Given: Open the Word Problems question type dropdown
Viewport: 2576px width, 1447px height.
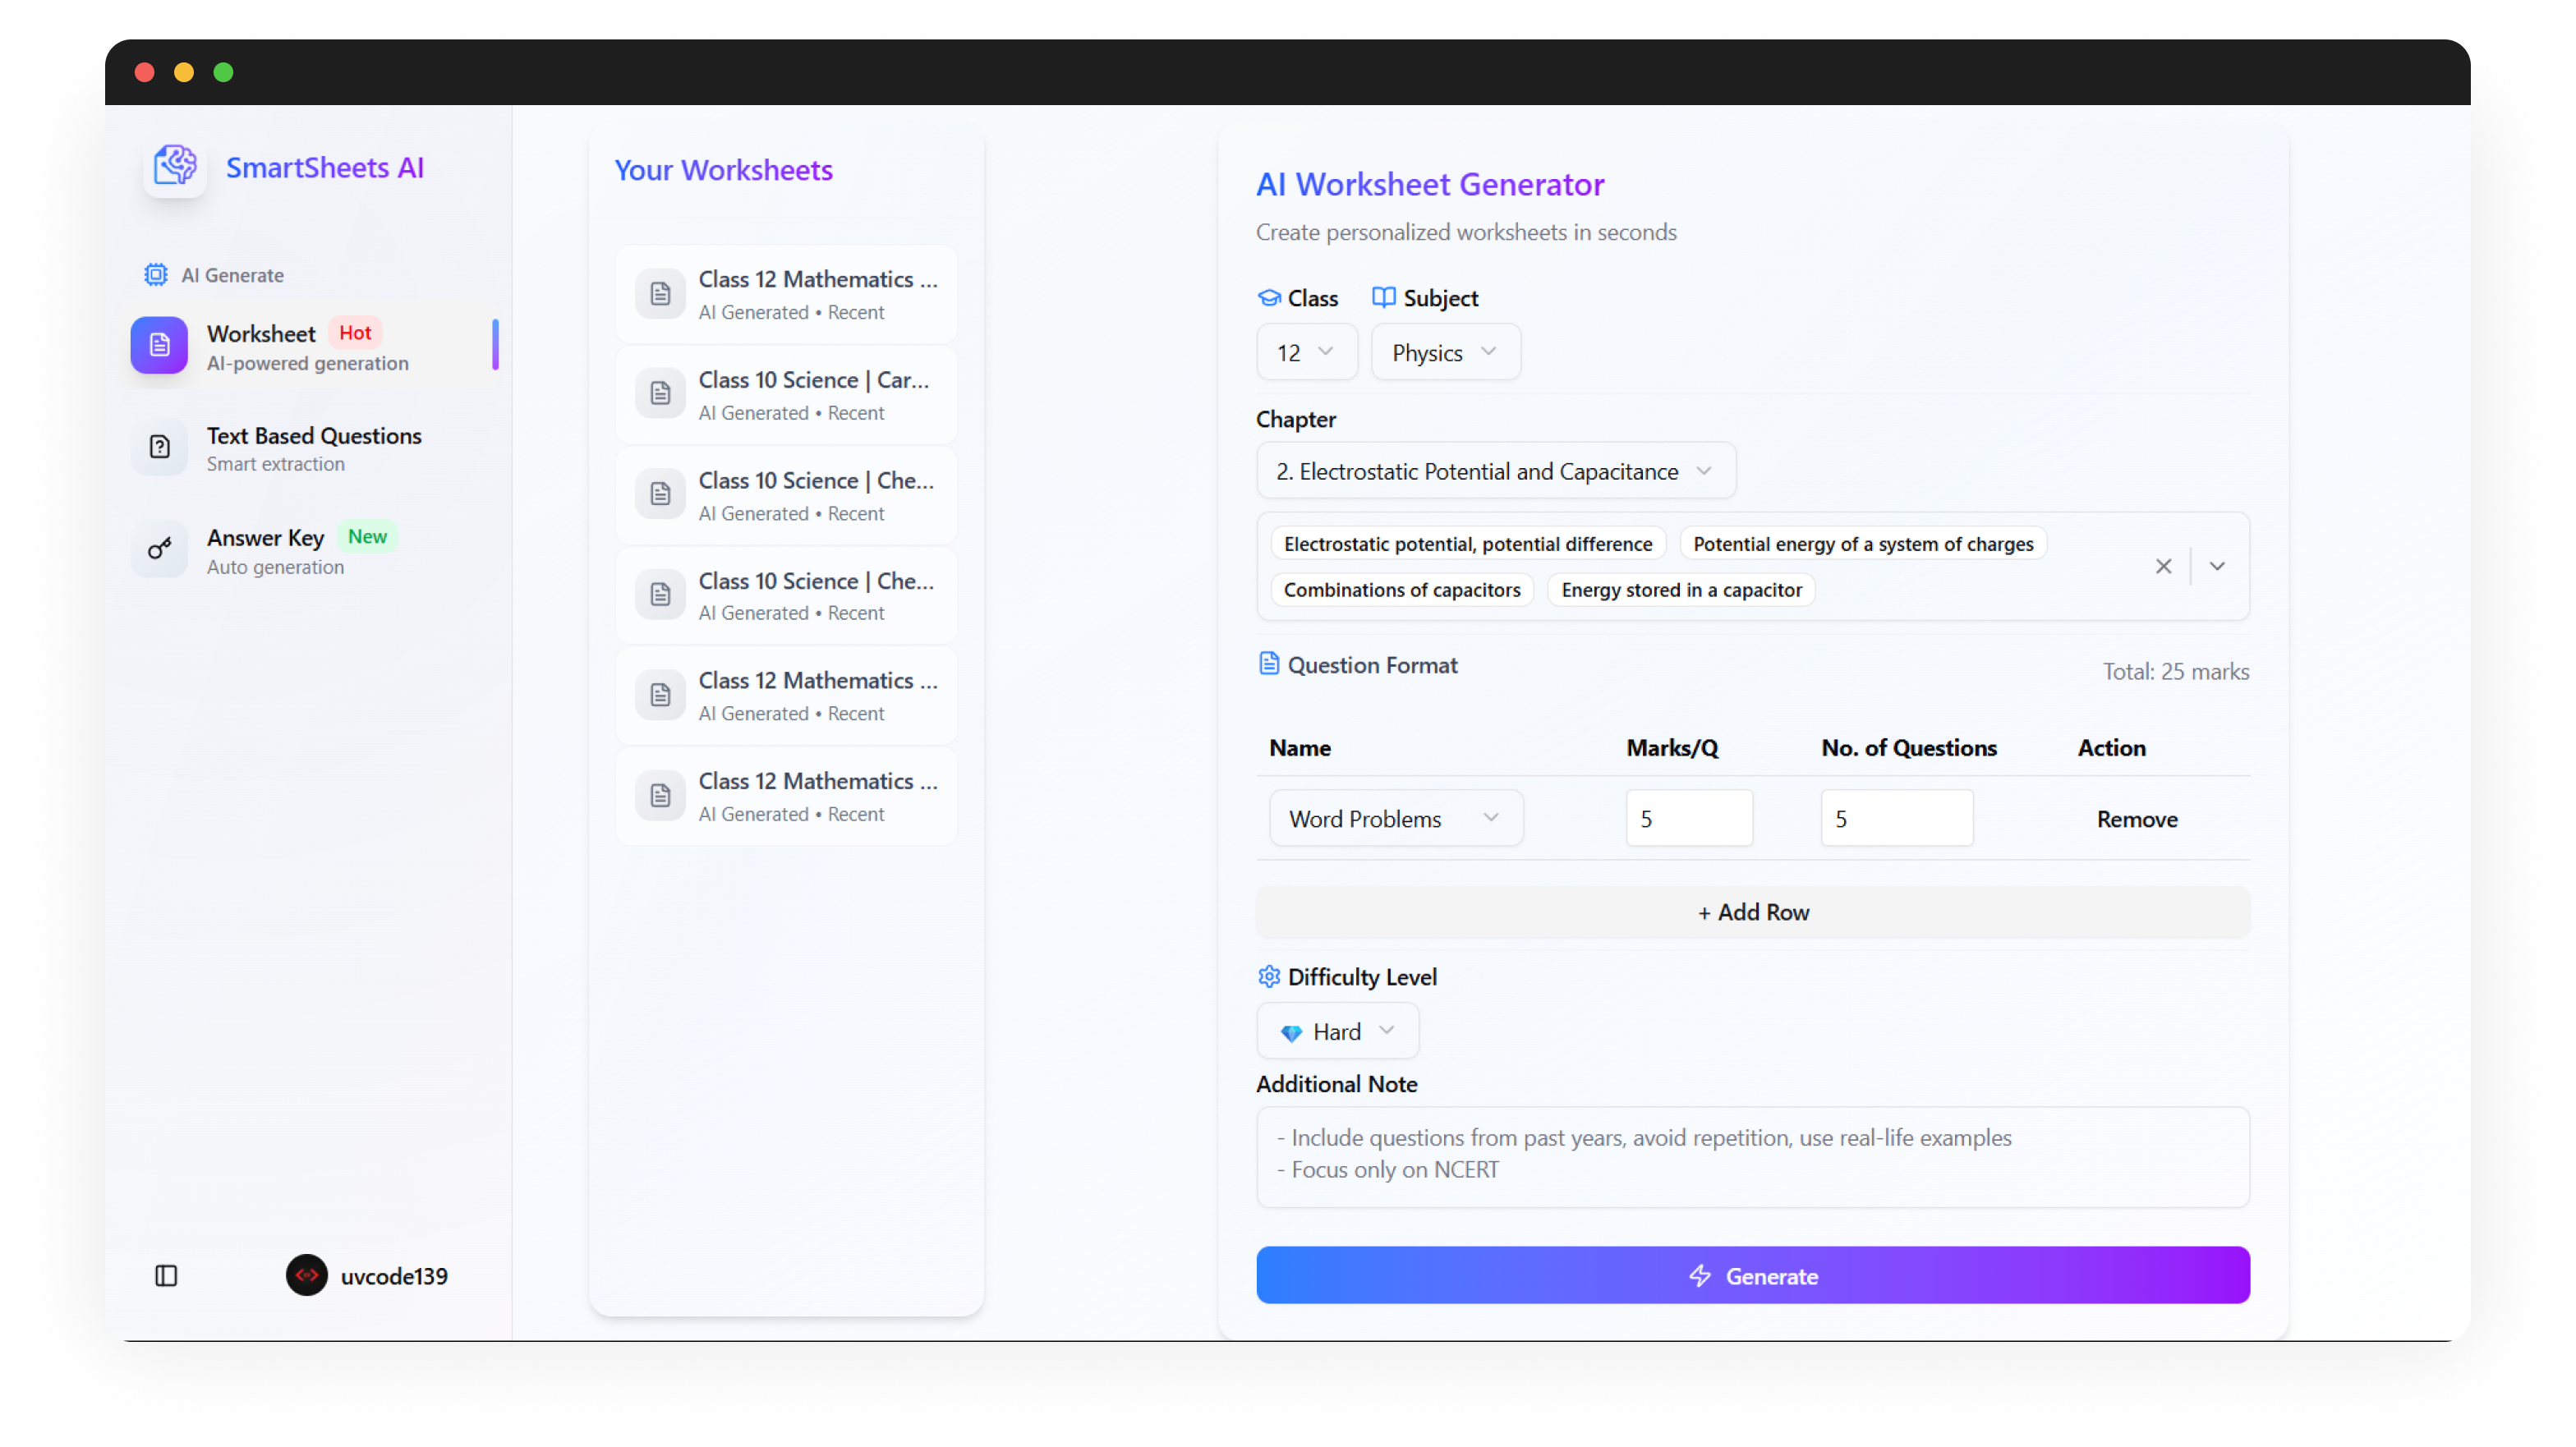Looking at the screenshot, I should point(1395,819).
